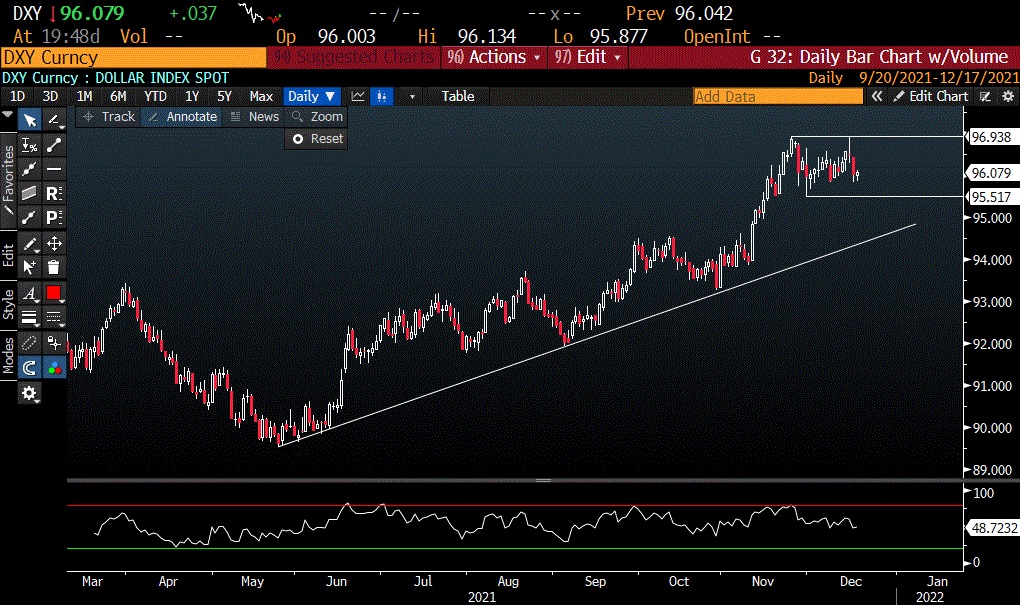
Task: Select the 5Y time range tab
Action: tap(224, 96)
